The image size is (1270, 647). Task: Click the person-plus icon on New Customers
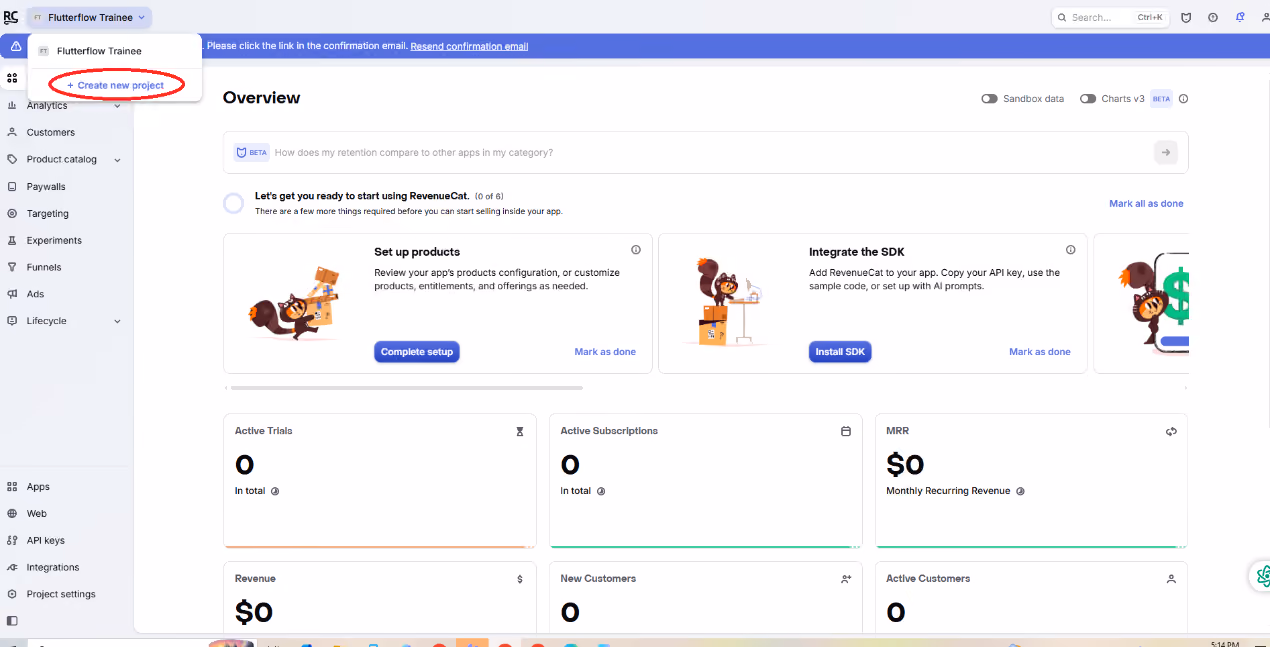(x=846, y=579)
